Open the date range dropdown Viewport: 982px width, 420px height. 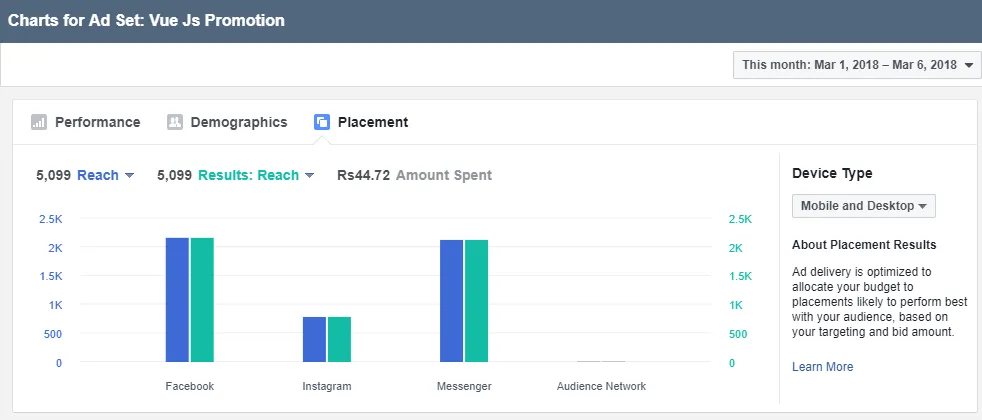855,65
